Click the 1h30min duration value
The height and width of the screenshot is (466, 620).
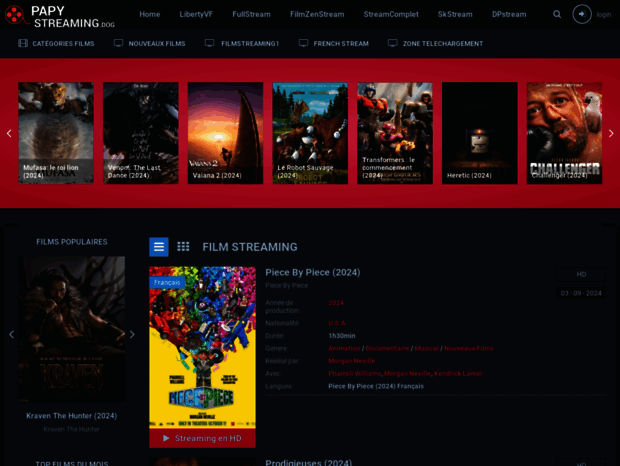(x=342, y=336)
